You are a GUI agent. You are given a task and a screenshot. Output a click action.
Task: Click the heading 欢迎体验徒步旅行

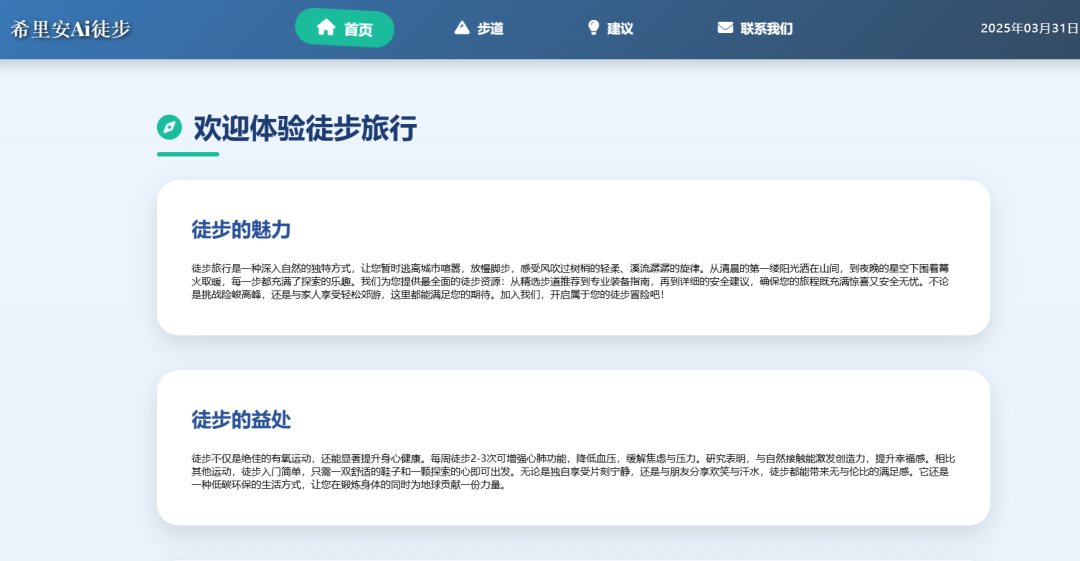click(x=305, y=128)
